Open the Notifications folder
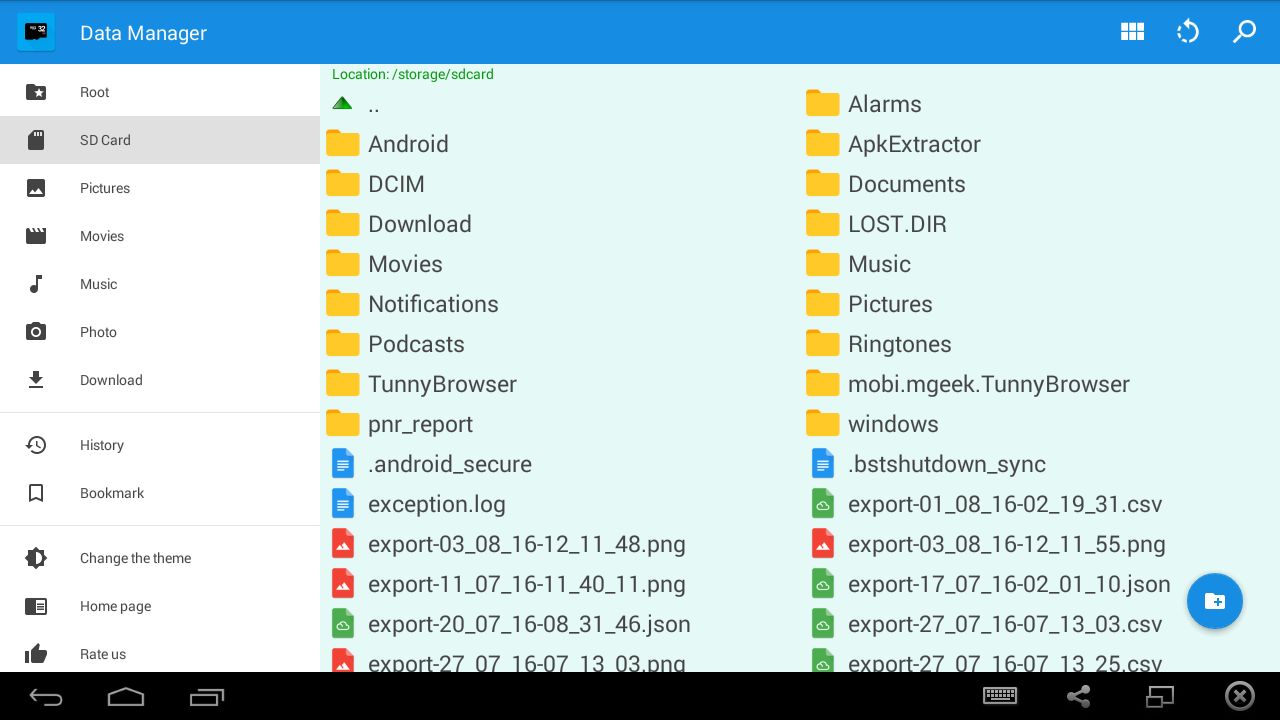1280x720 pixels. click(560, 304)
